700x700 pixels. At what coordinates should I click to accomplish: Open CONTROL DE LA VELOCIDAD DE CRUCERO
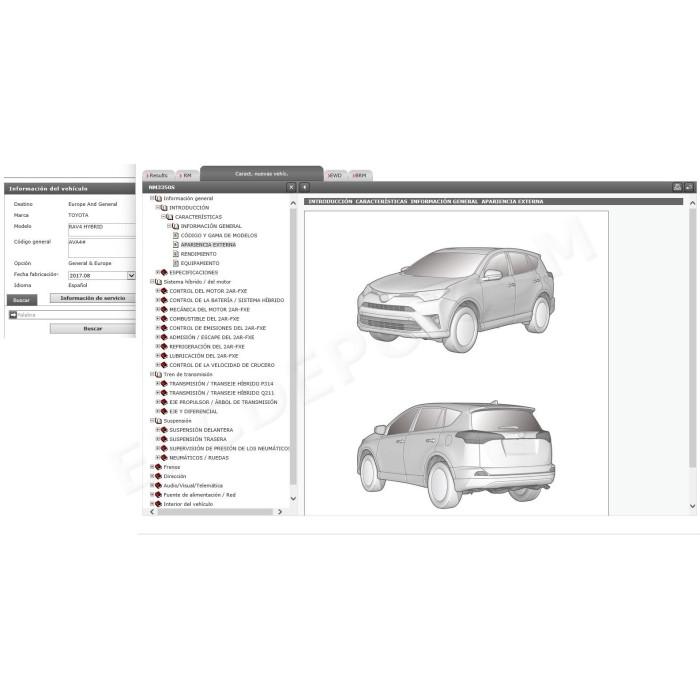click(x=222, y=365)
